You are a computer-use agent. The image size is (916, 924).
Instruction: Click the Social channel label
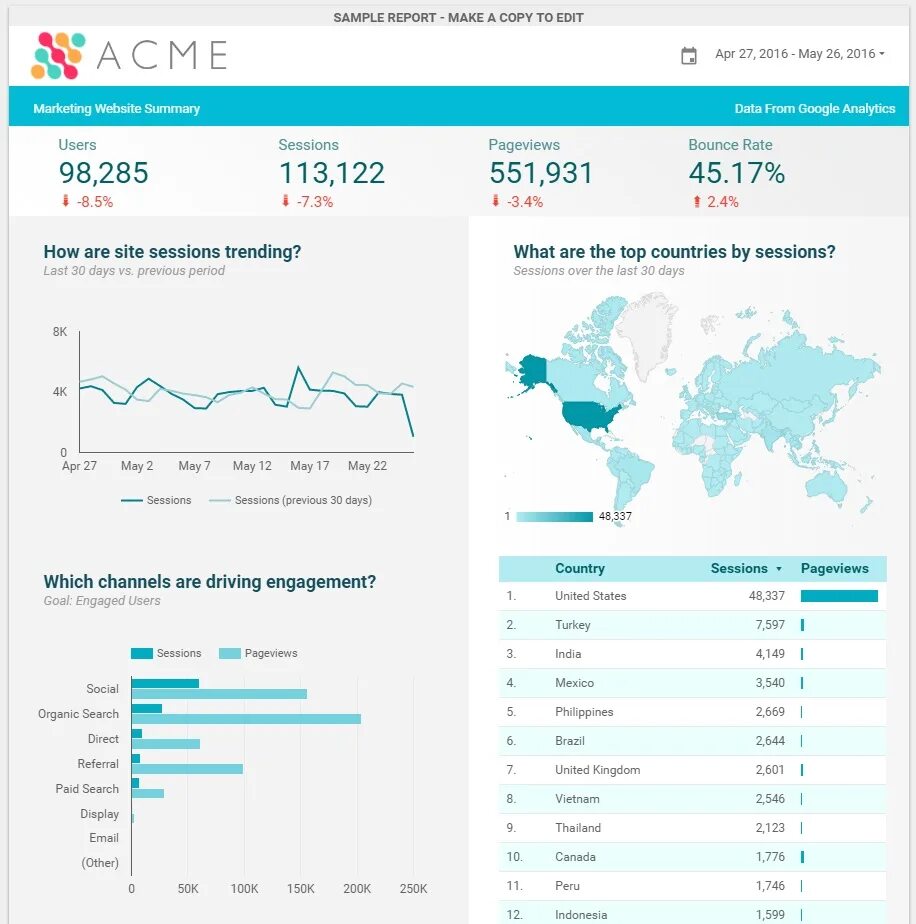pos(103,689)
